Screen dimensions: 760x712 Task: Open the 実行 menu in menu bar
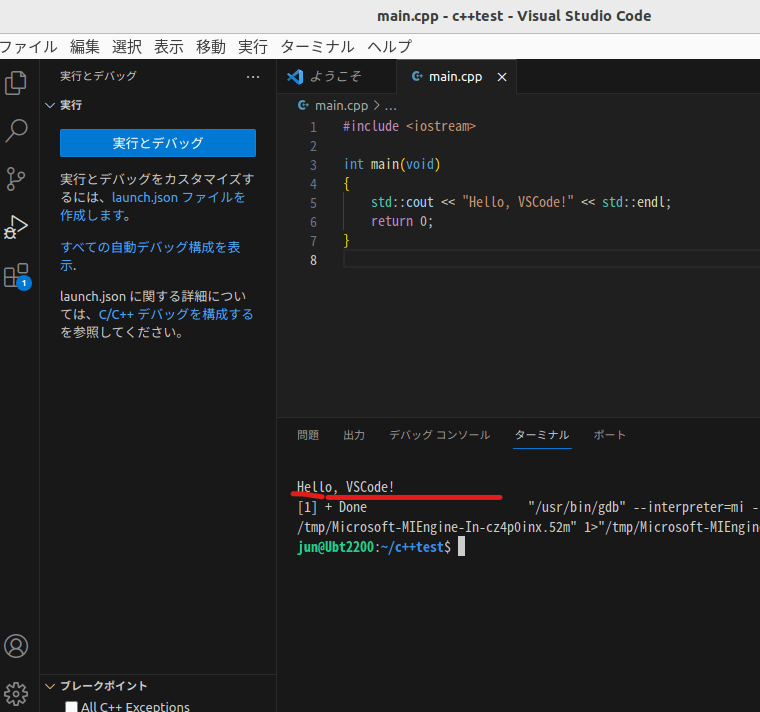[253, 47]
